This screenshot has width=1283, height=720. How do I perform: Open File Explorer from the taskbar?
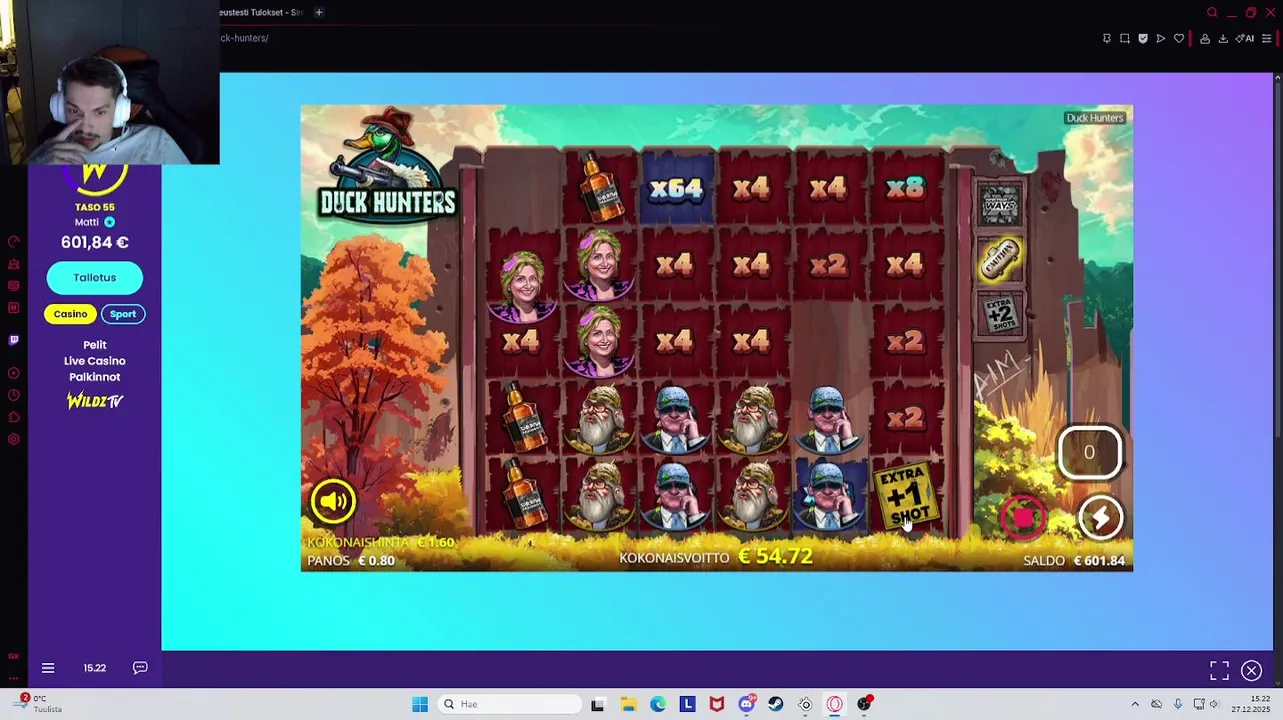628,704
